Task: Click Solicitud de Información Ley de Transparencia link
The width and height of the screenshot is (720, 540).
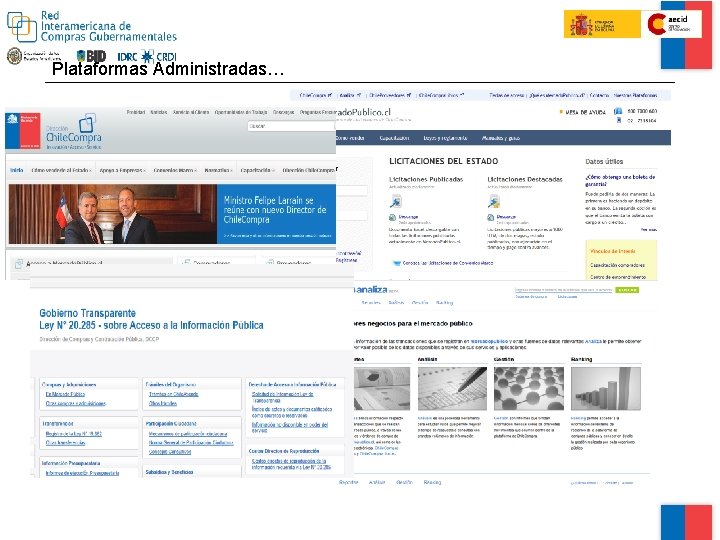Action: click(x=282, y=397)
